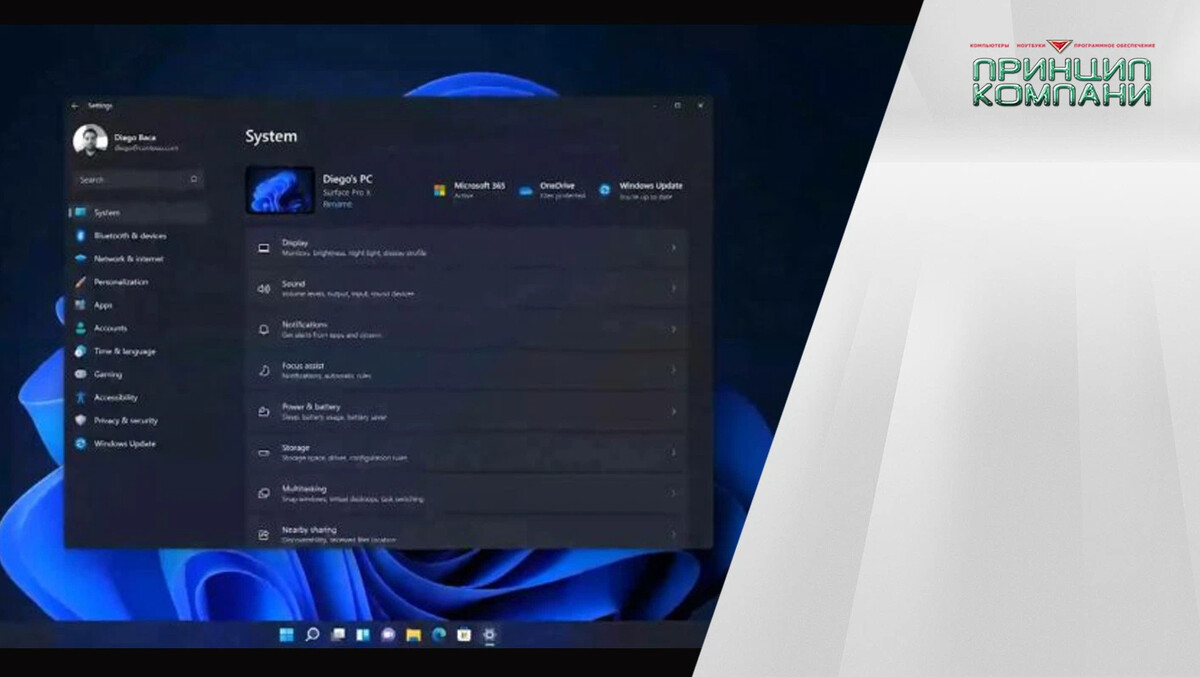The width and height of the screenshot is (1200, 677).
Task: Click the Storage drive icon
Action: click(x=264, y=452)
